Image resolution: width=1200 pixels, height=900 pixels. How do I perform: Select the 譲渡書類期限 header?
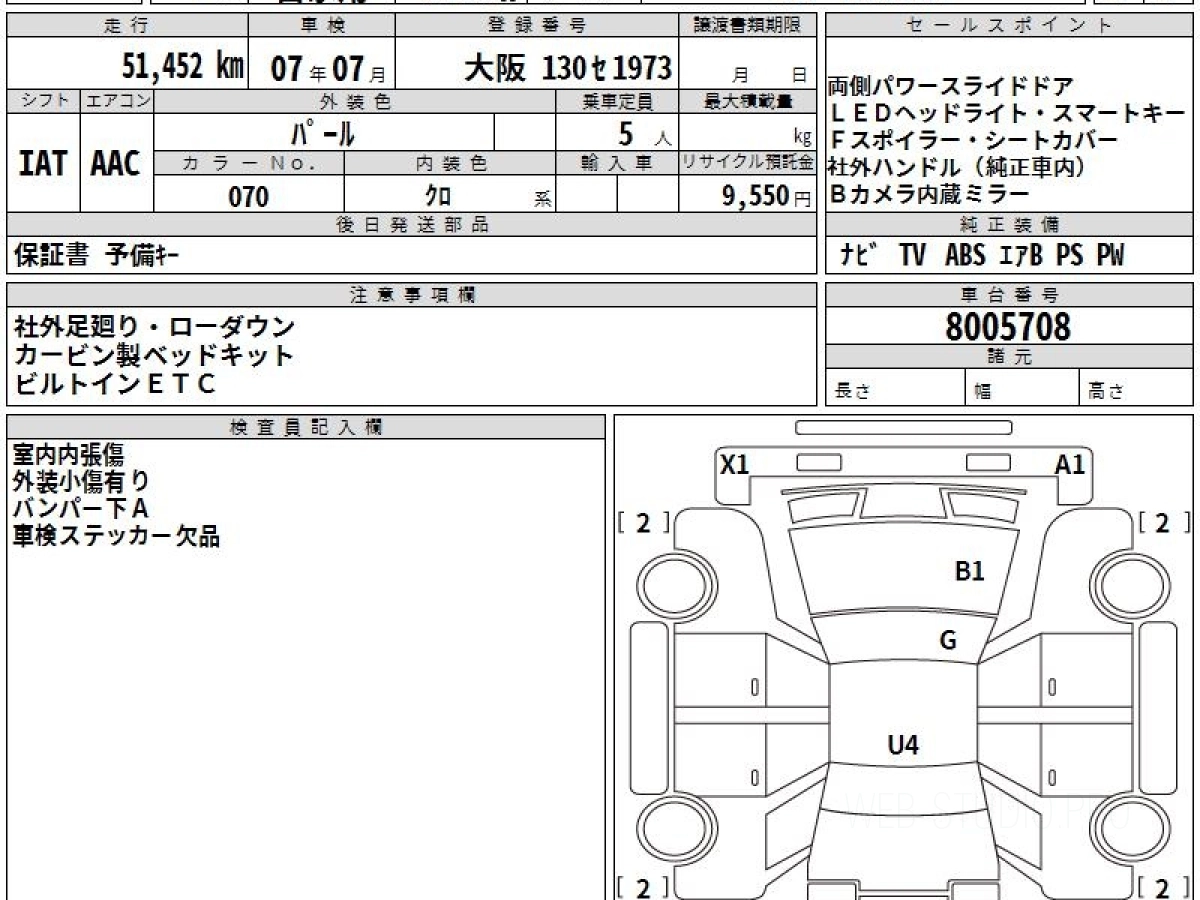(747, 25)
